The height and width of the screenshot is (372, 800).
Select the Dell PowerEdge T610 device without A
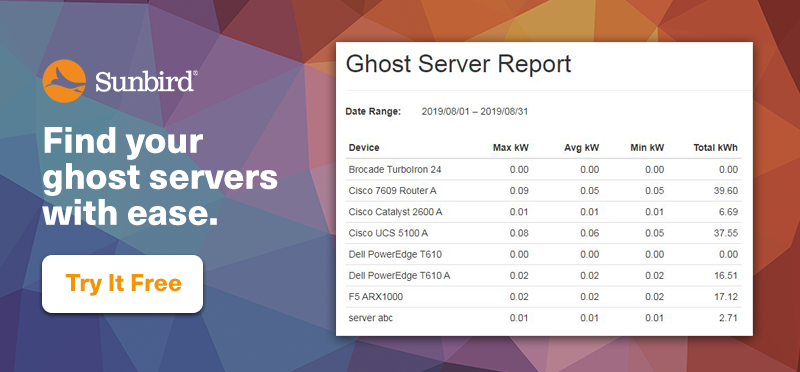click(x=395, y=254)
